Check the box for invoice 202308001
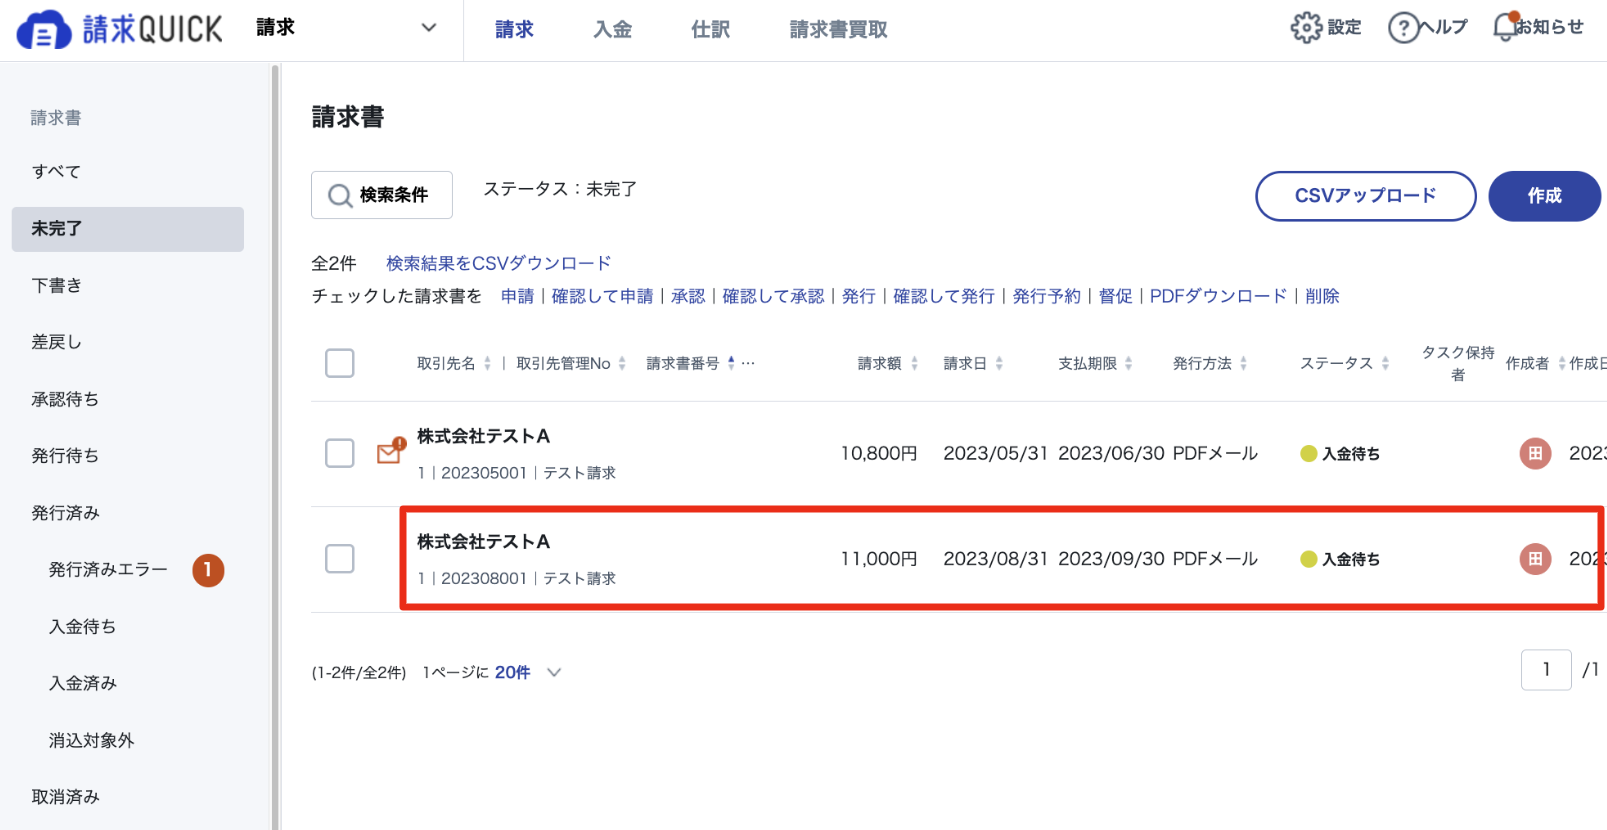 click(340, 558)
